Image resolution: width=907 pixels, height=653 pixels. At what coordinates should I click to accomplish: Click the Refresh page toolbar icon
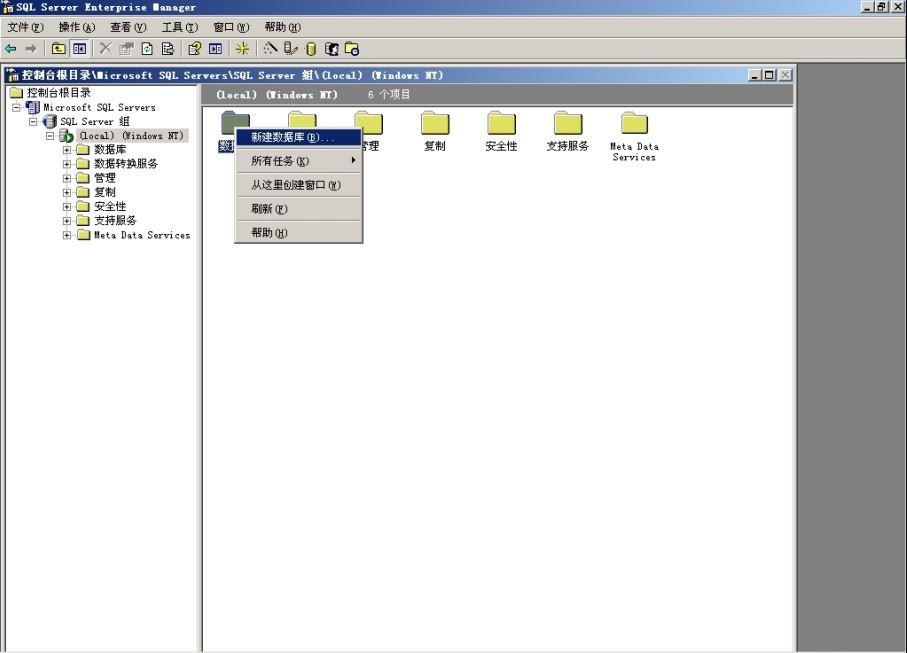click(148, 49)
